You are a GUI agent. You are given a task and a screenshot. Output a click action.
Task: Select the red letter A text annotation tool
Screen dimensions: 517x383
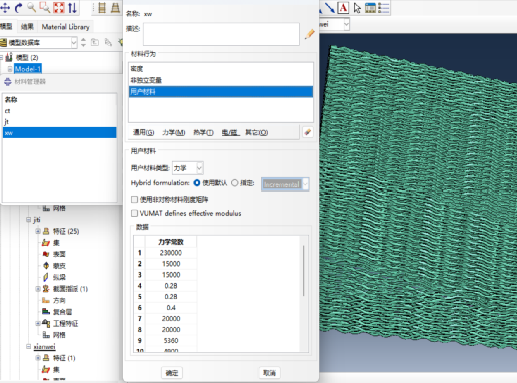pos(343,7)
